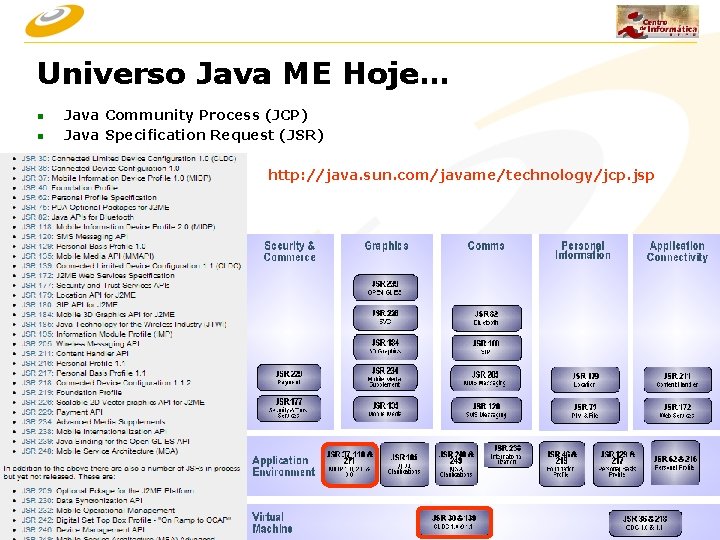Select the JSR 177 Security & Trust Services box
Viewport: 720px width, 540px height.
(289, 408)
